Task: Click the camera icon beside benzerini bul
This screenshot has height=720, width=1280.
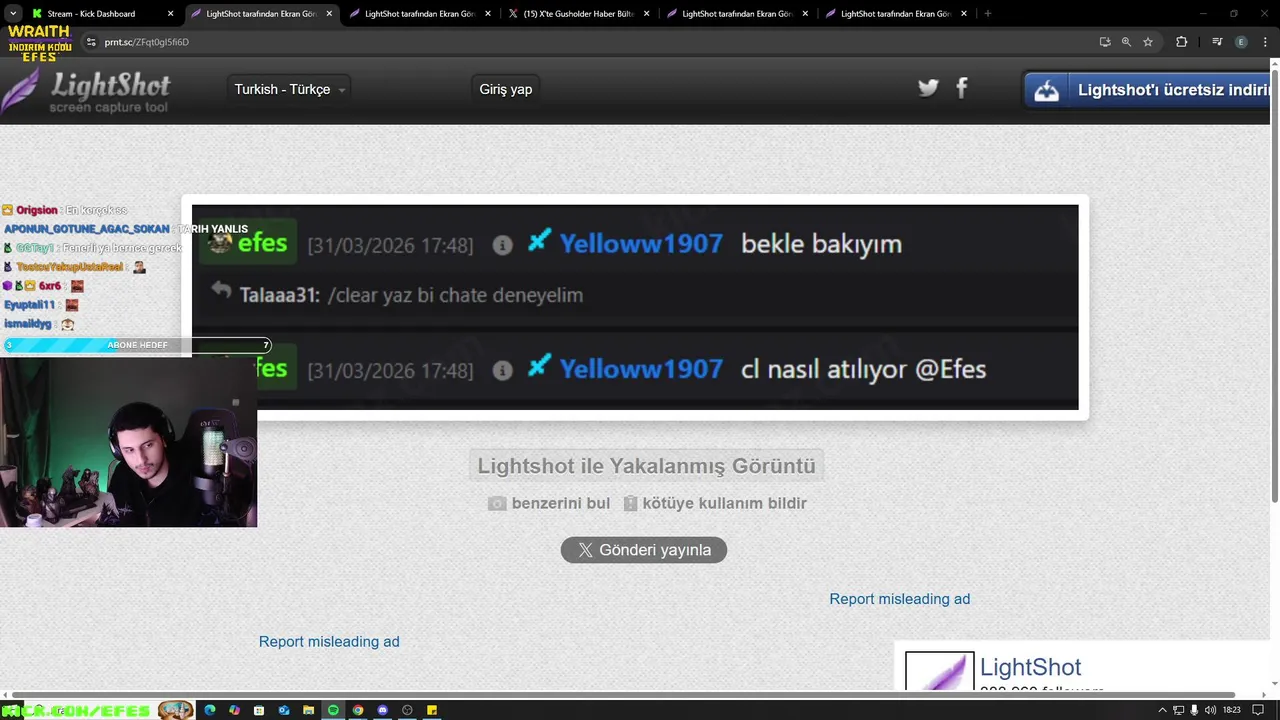Action: pyautogui.click(x=497, y=503)
